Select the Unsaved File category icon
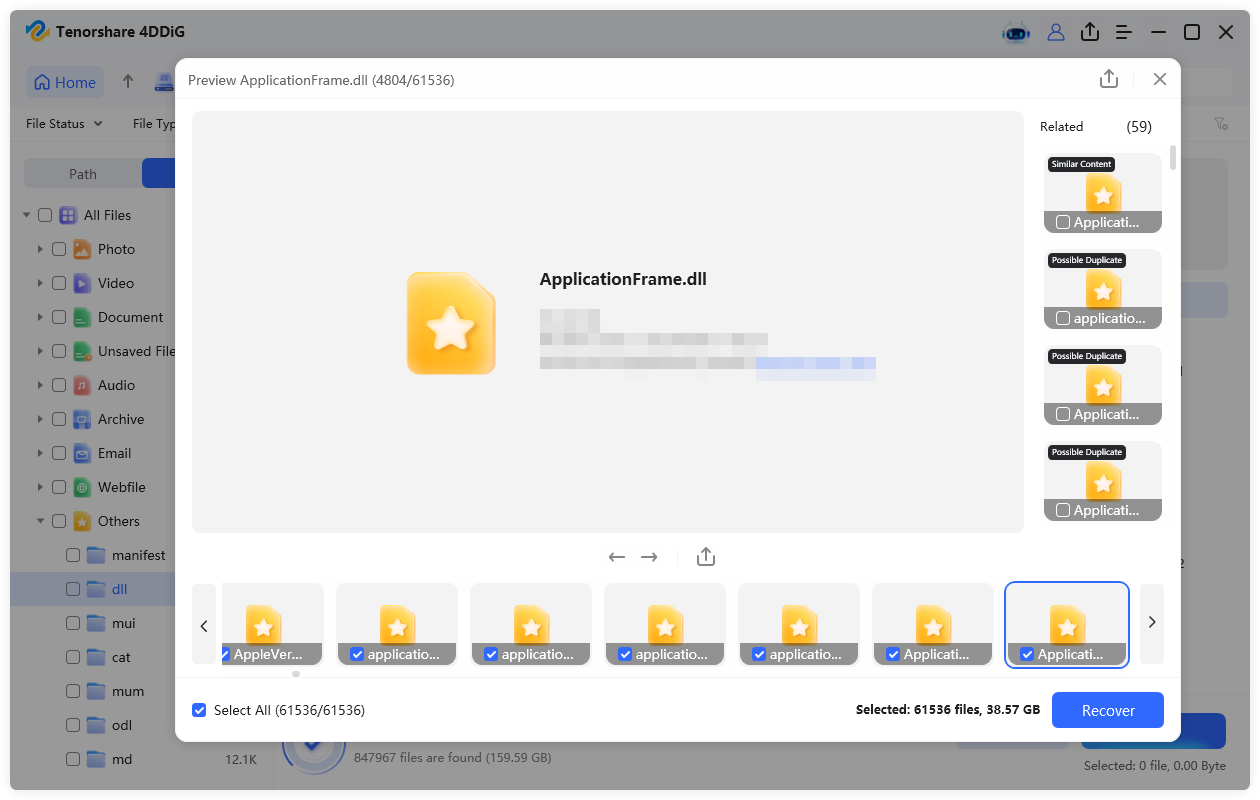Viewport: 1260px width, 800px height. click(x=82, y=351)
